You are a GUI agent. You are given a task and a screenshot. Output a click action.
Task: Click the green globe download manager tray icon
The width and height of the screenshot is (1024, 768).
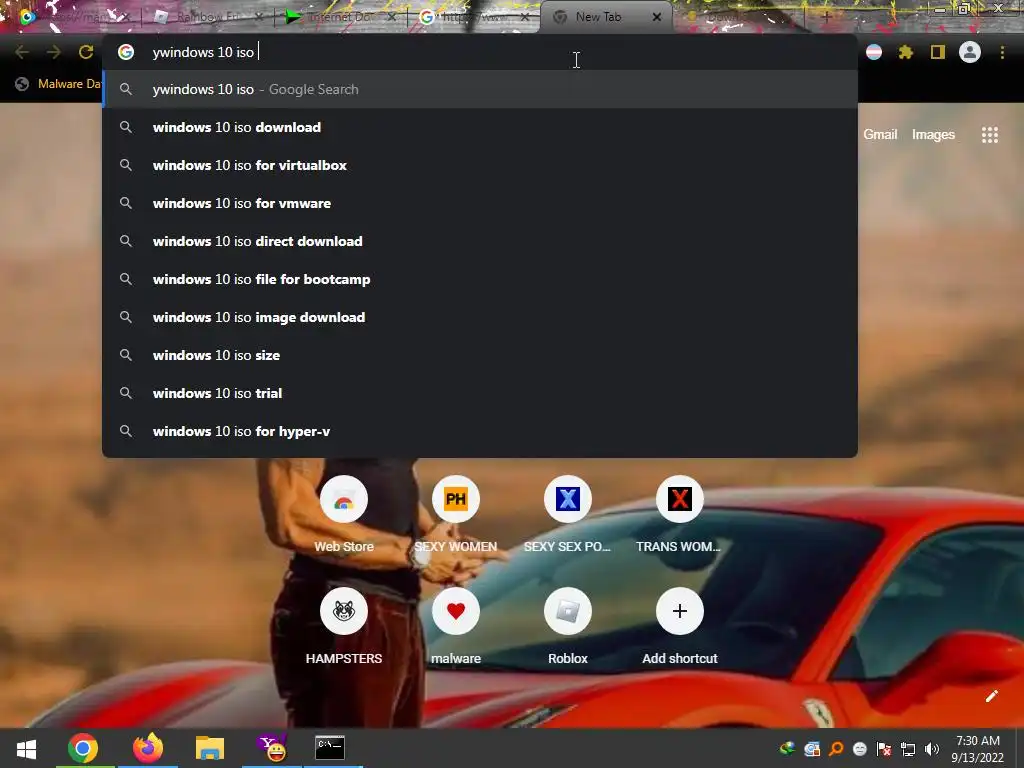point(788,749)
